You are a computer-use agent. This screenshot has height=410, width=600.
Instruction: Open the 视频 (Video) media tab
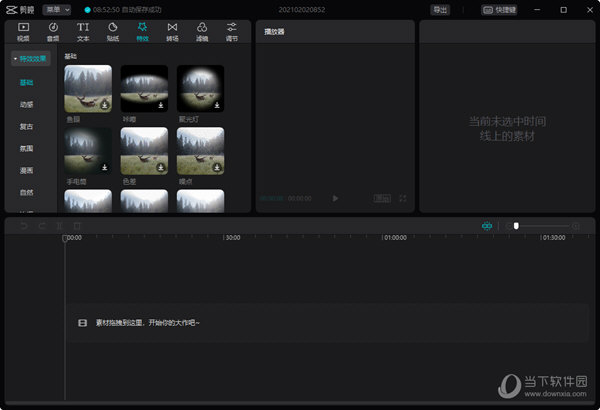tap(22, 30)
